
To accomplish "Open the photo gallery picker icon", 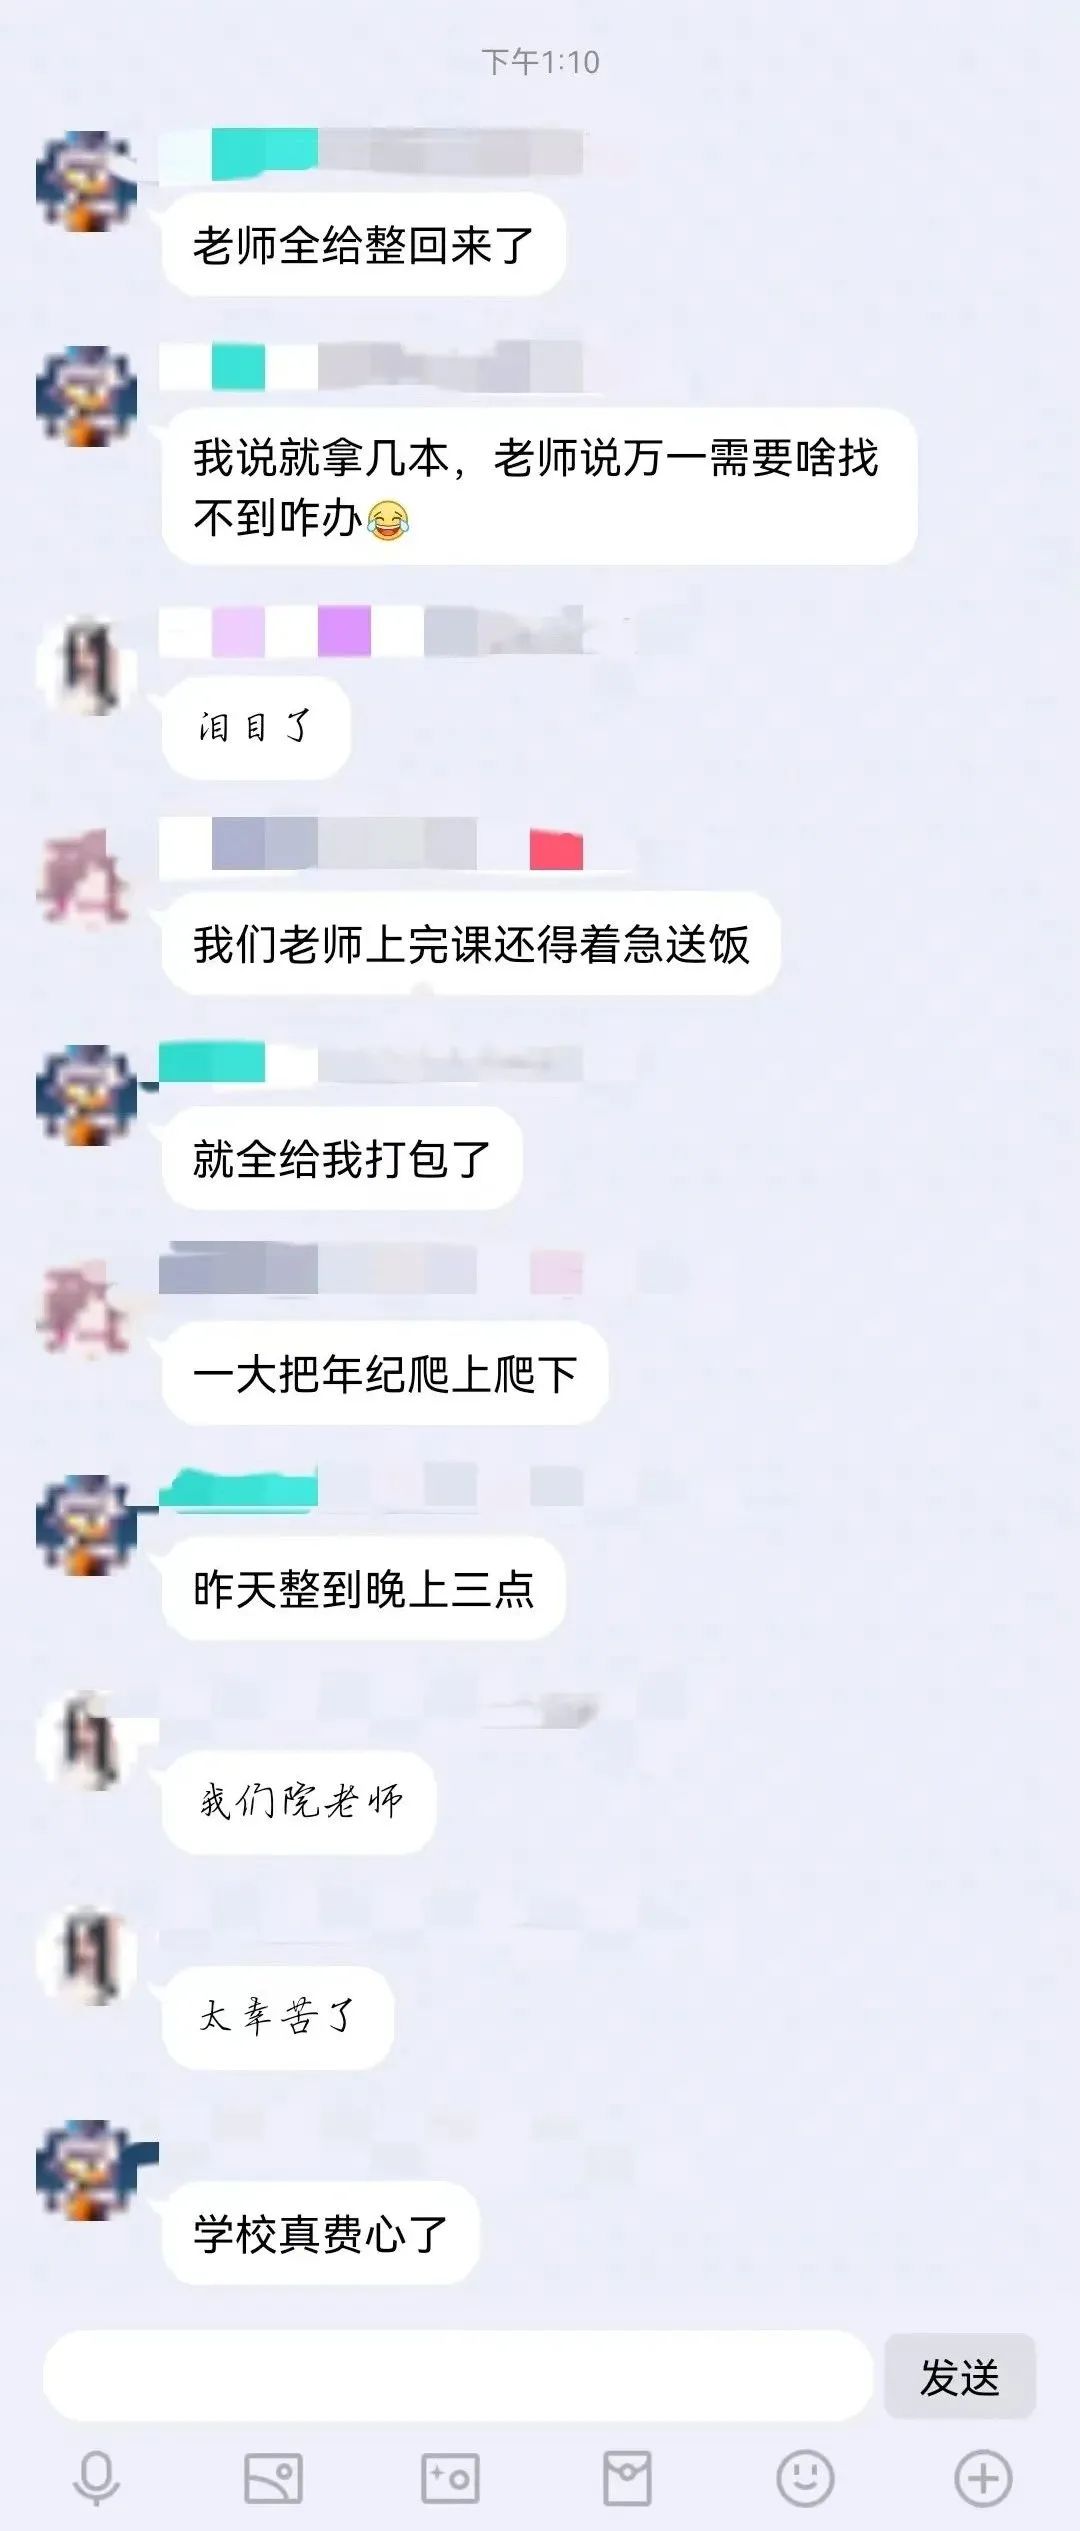I will pyautogui.click(x=273, y=2478).
